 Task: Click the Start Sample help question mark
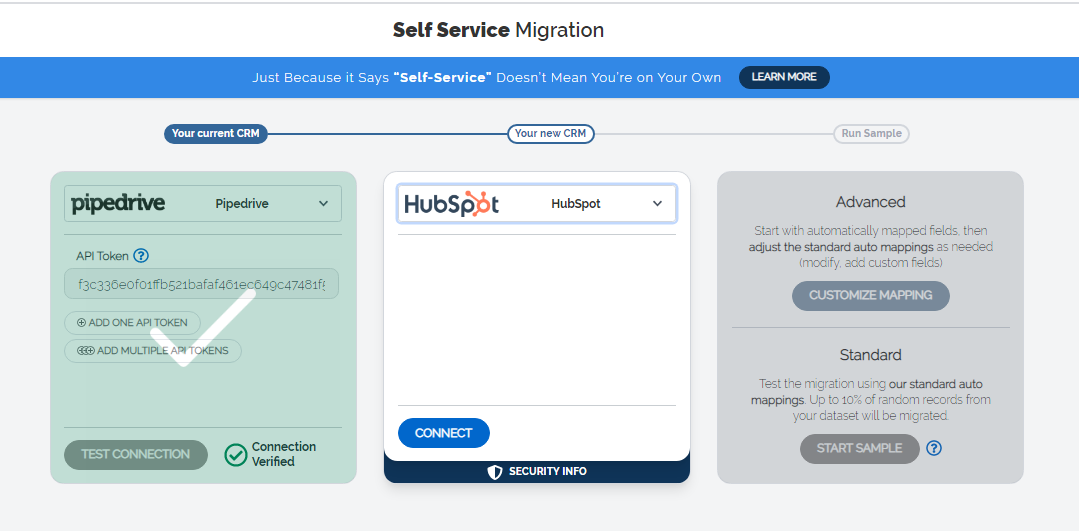(x=934, y=448)
